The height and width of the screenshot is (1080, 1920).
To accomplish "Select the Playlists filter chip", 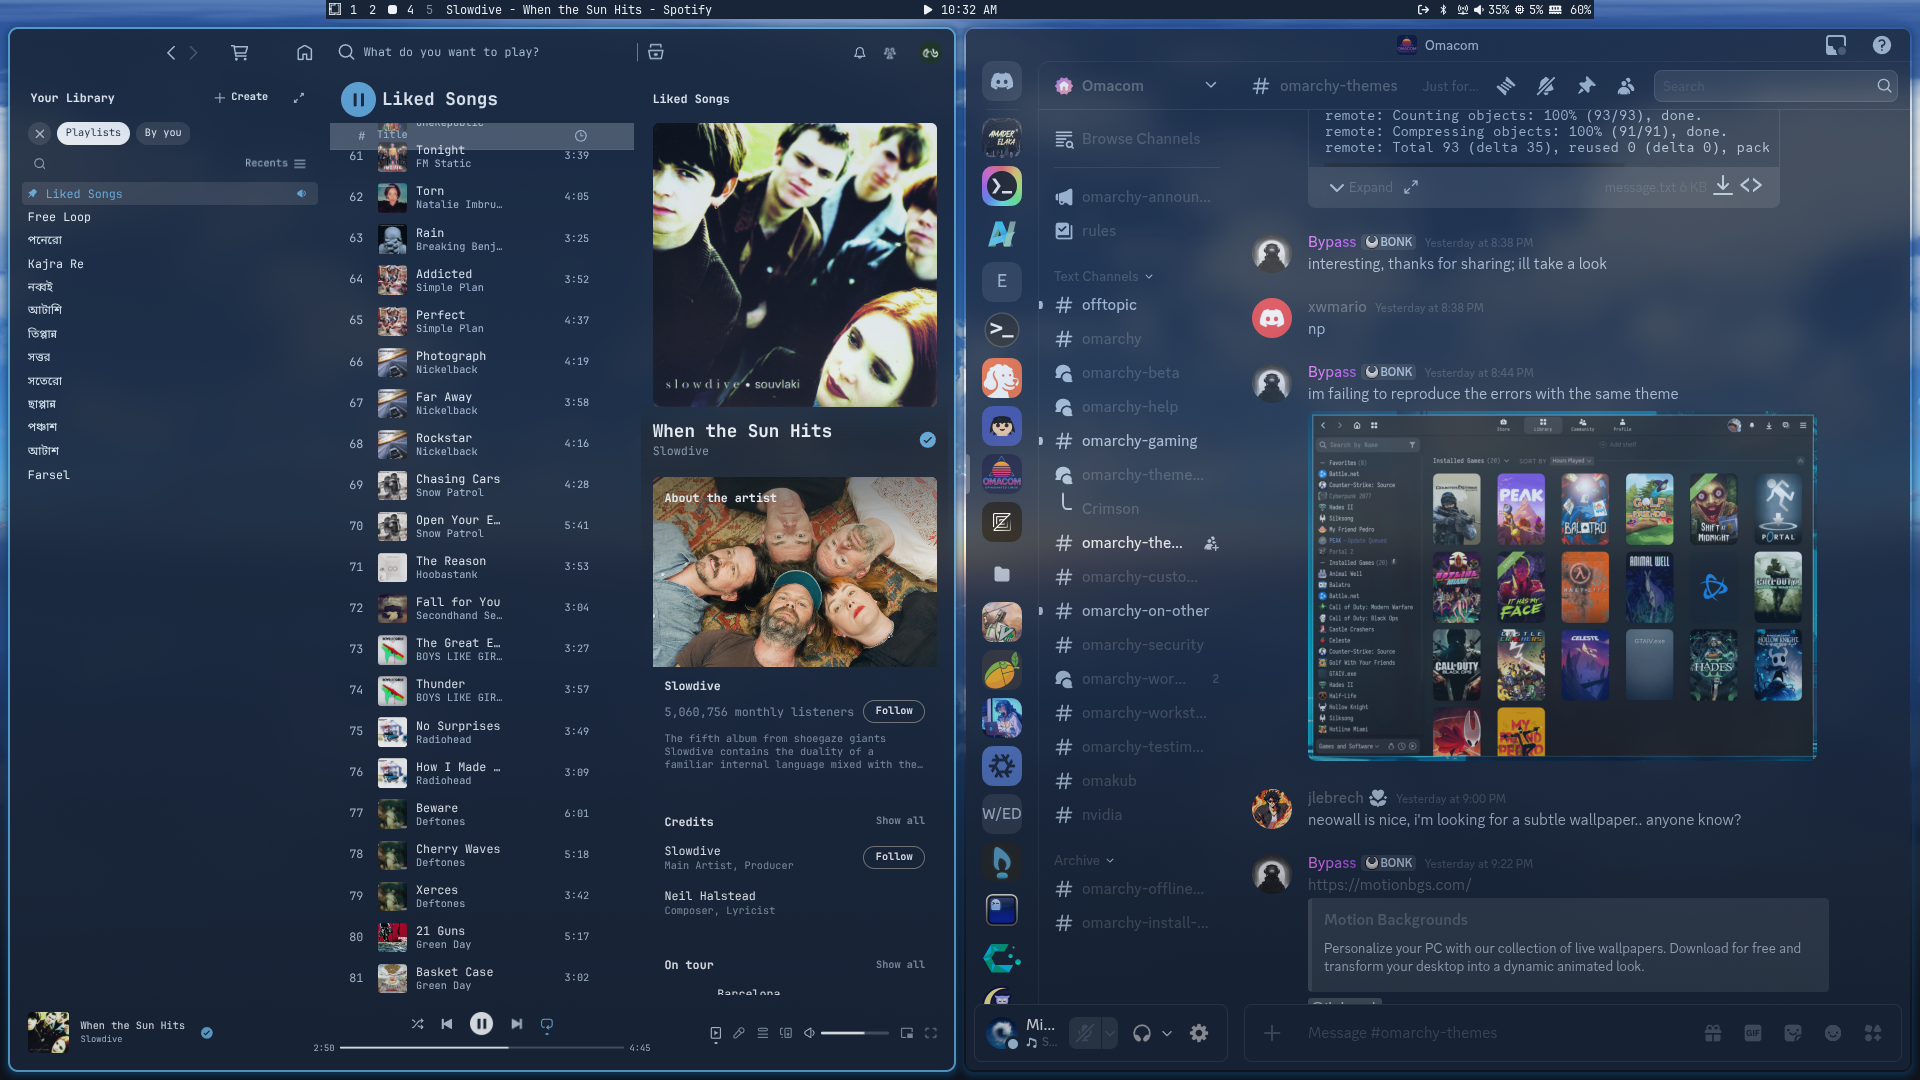I will click(93, 133).
